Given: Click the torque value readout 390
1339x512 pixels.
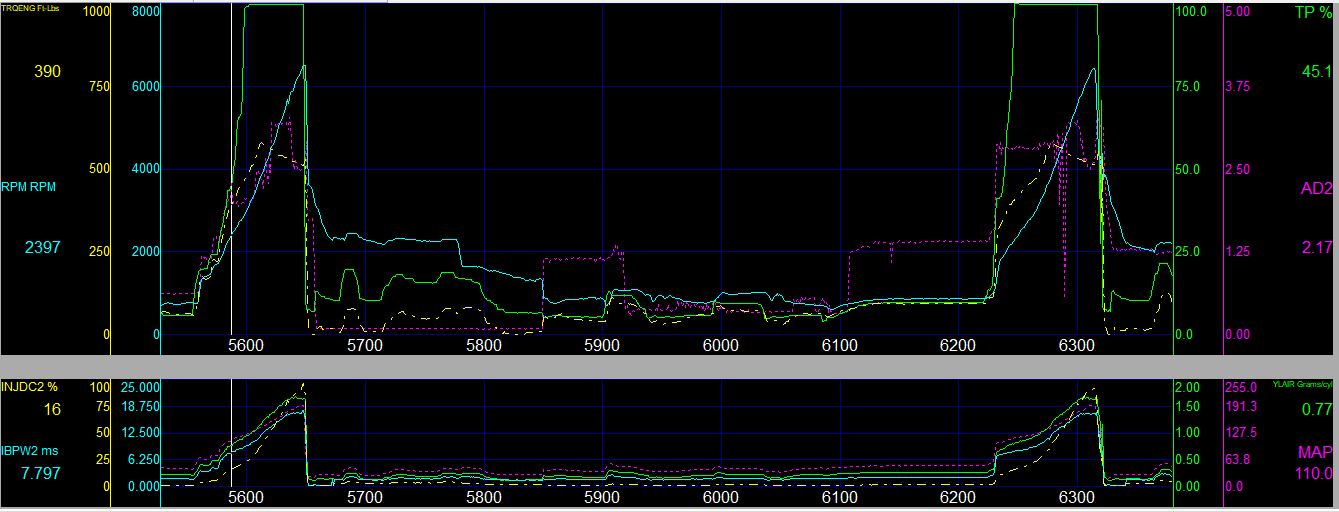Looking at the screenshot, I should coord(47,72).
